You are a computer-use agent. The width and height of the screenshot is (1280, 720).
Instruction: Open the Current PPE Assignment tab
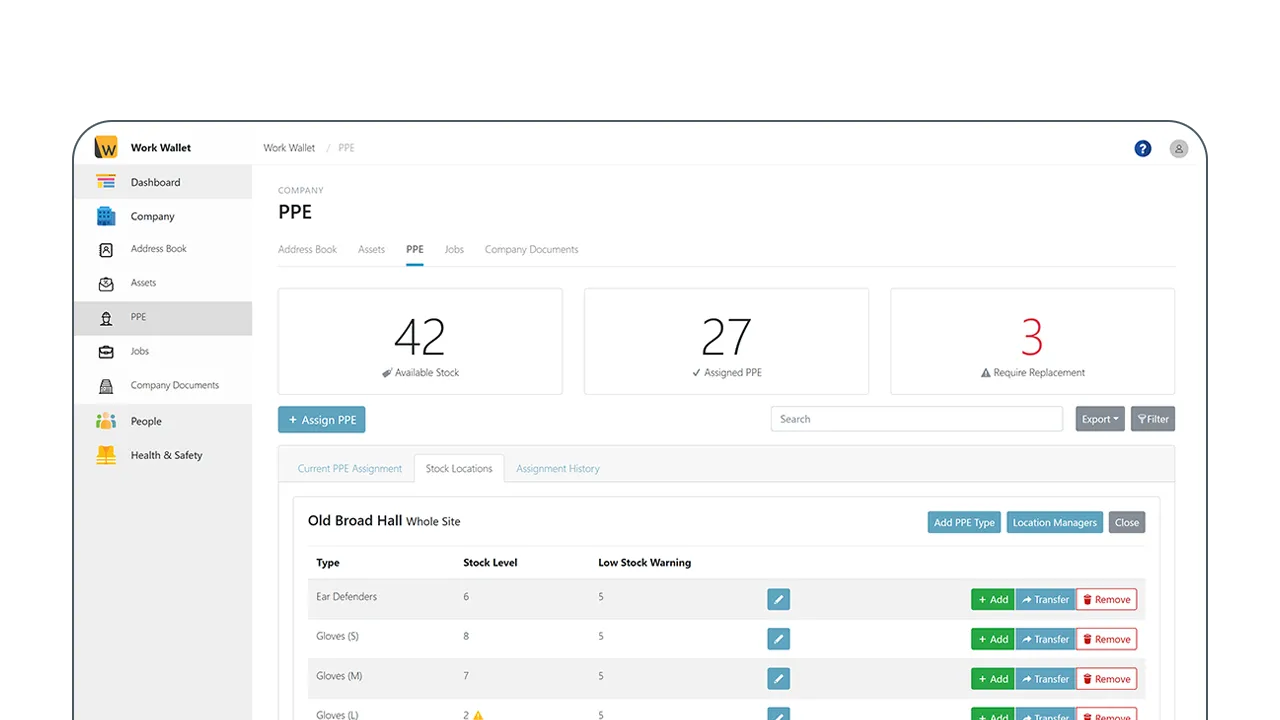click(348, 468)
